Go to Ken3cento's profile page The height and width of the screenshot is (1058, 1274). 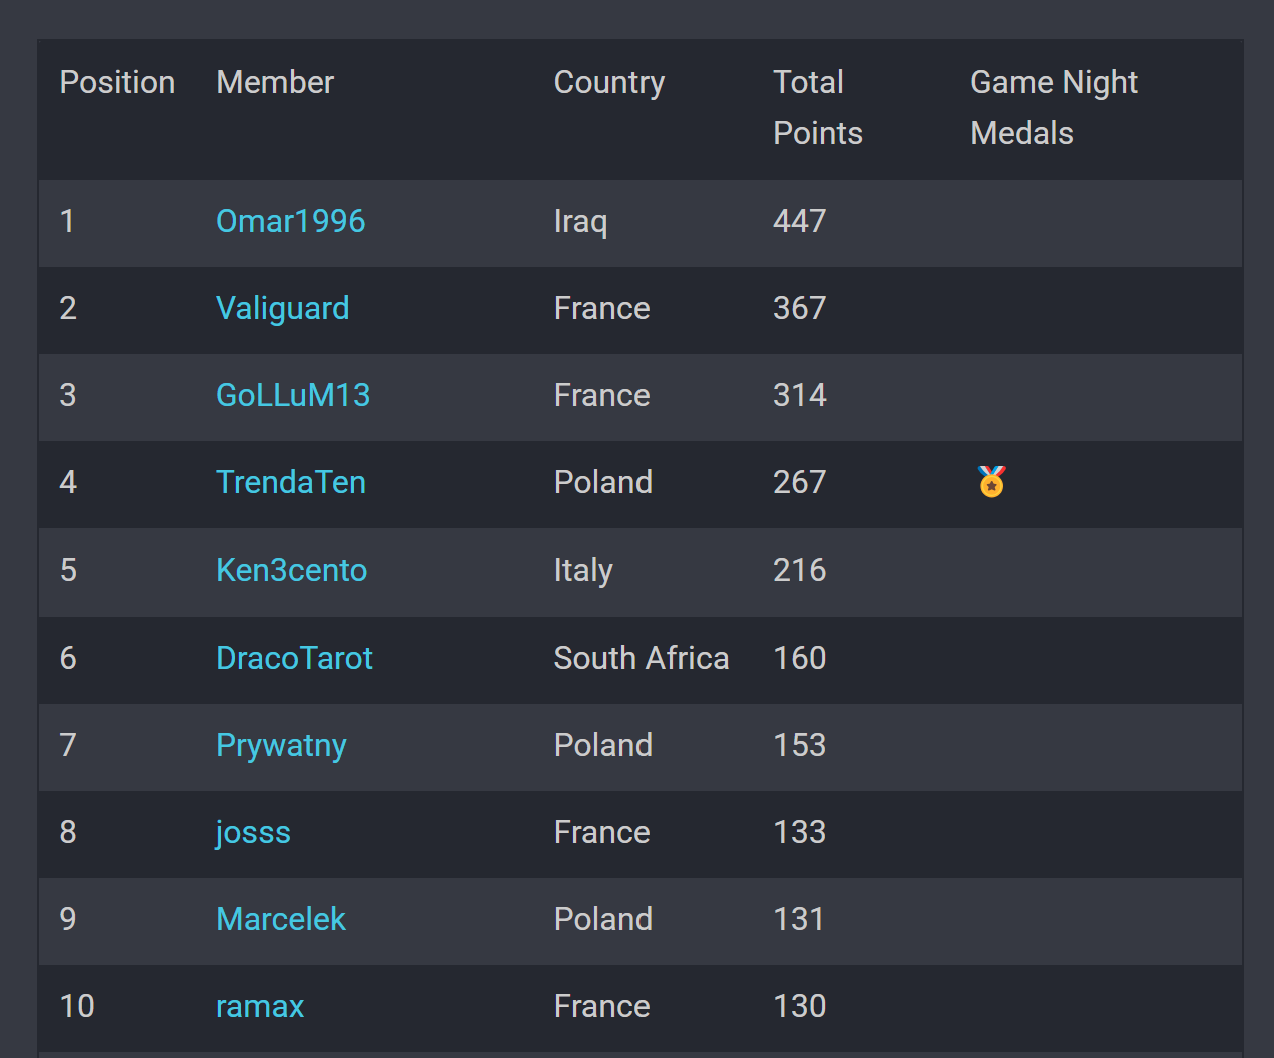291,570
